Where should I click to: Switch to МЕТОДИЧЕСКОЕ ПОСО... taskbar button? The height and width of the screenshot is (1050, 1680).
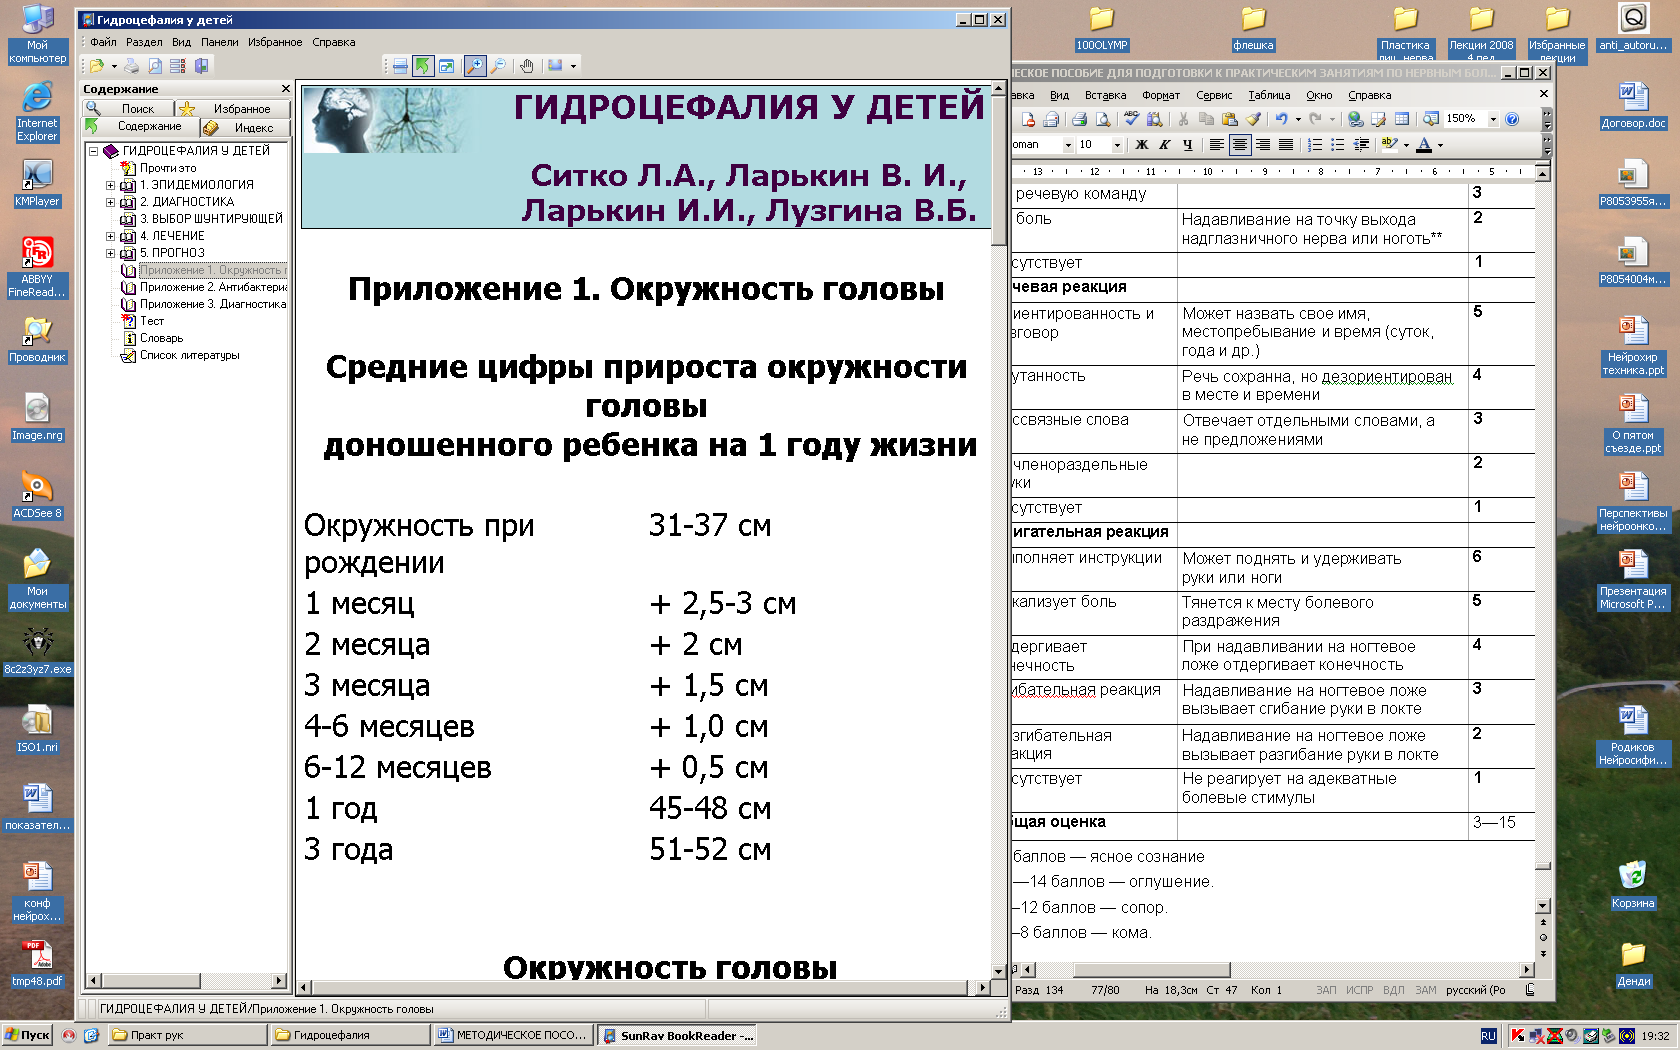[513, 1035]
